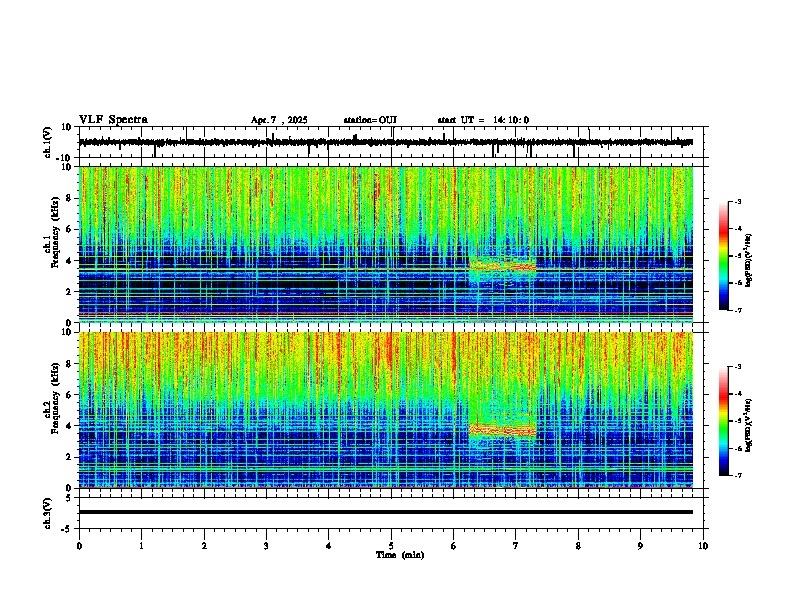The height and width of the screenshot is (612, 792).
Task: Click time-axis tick label "0"
Action: [79, 546]
